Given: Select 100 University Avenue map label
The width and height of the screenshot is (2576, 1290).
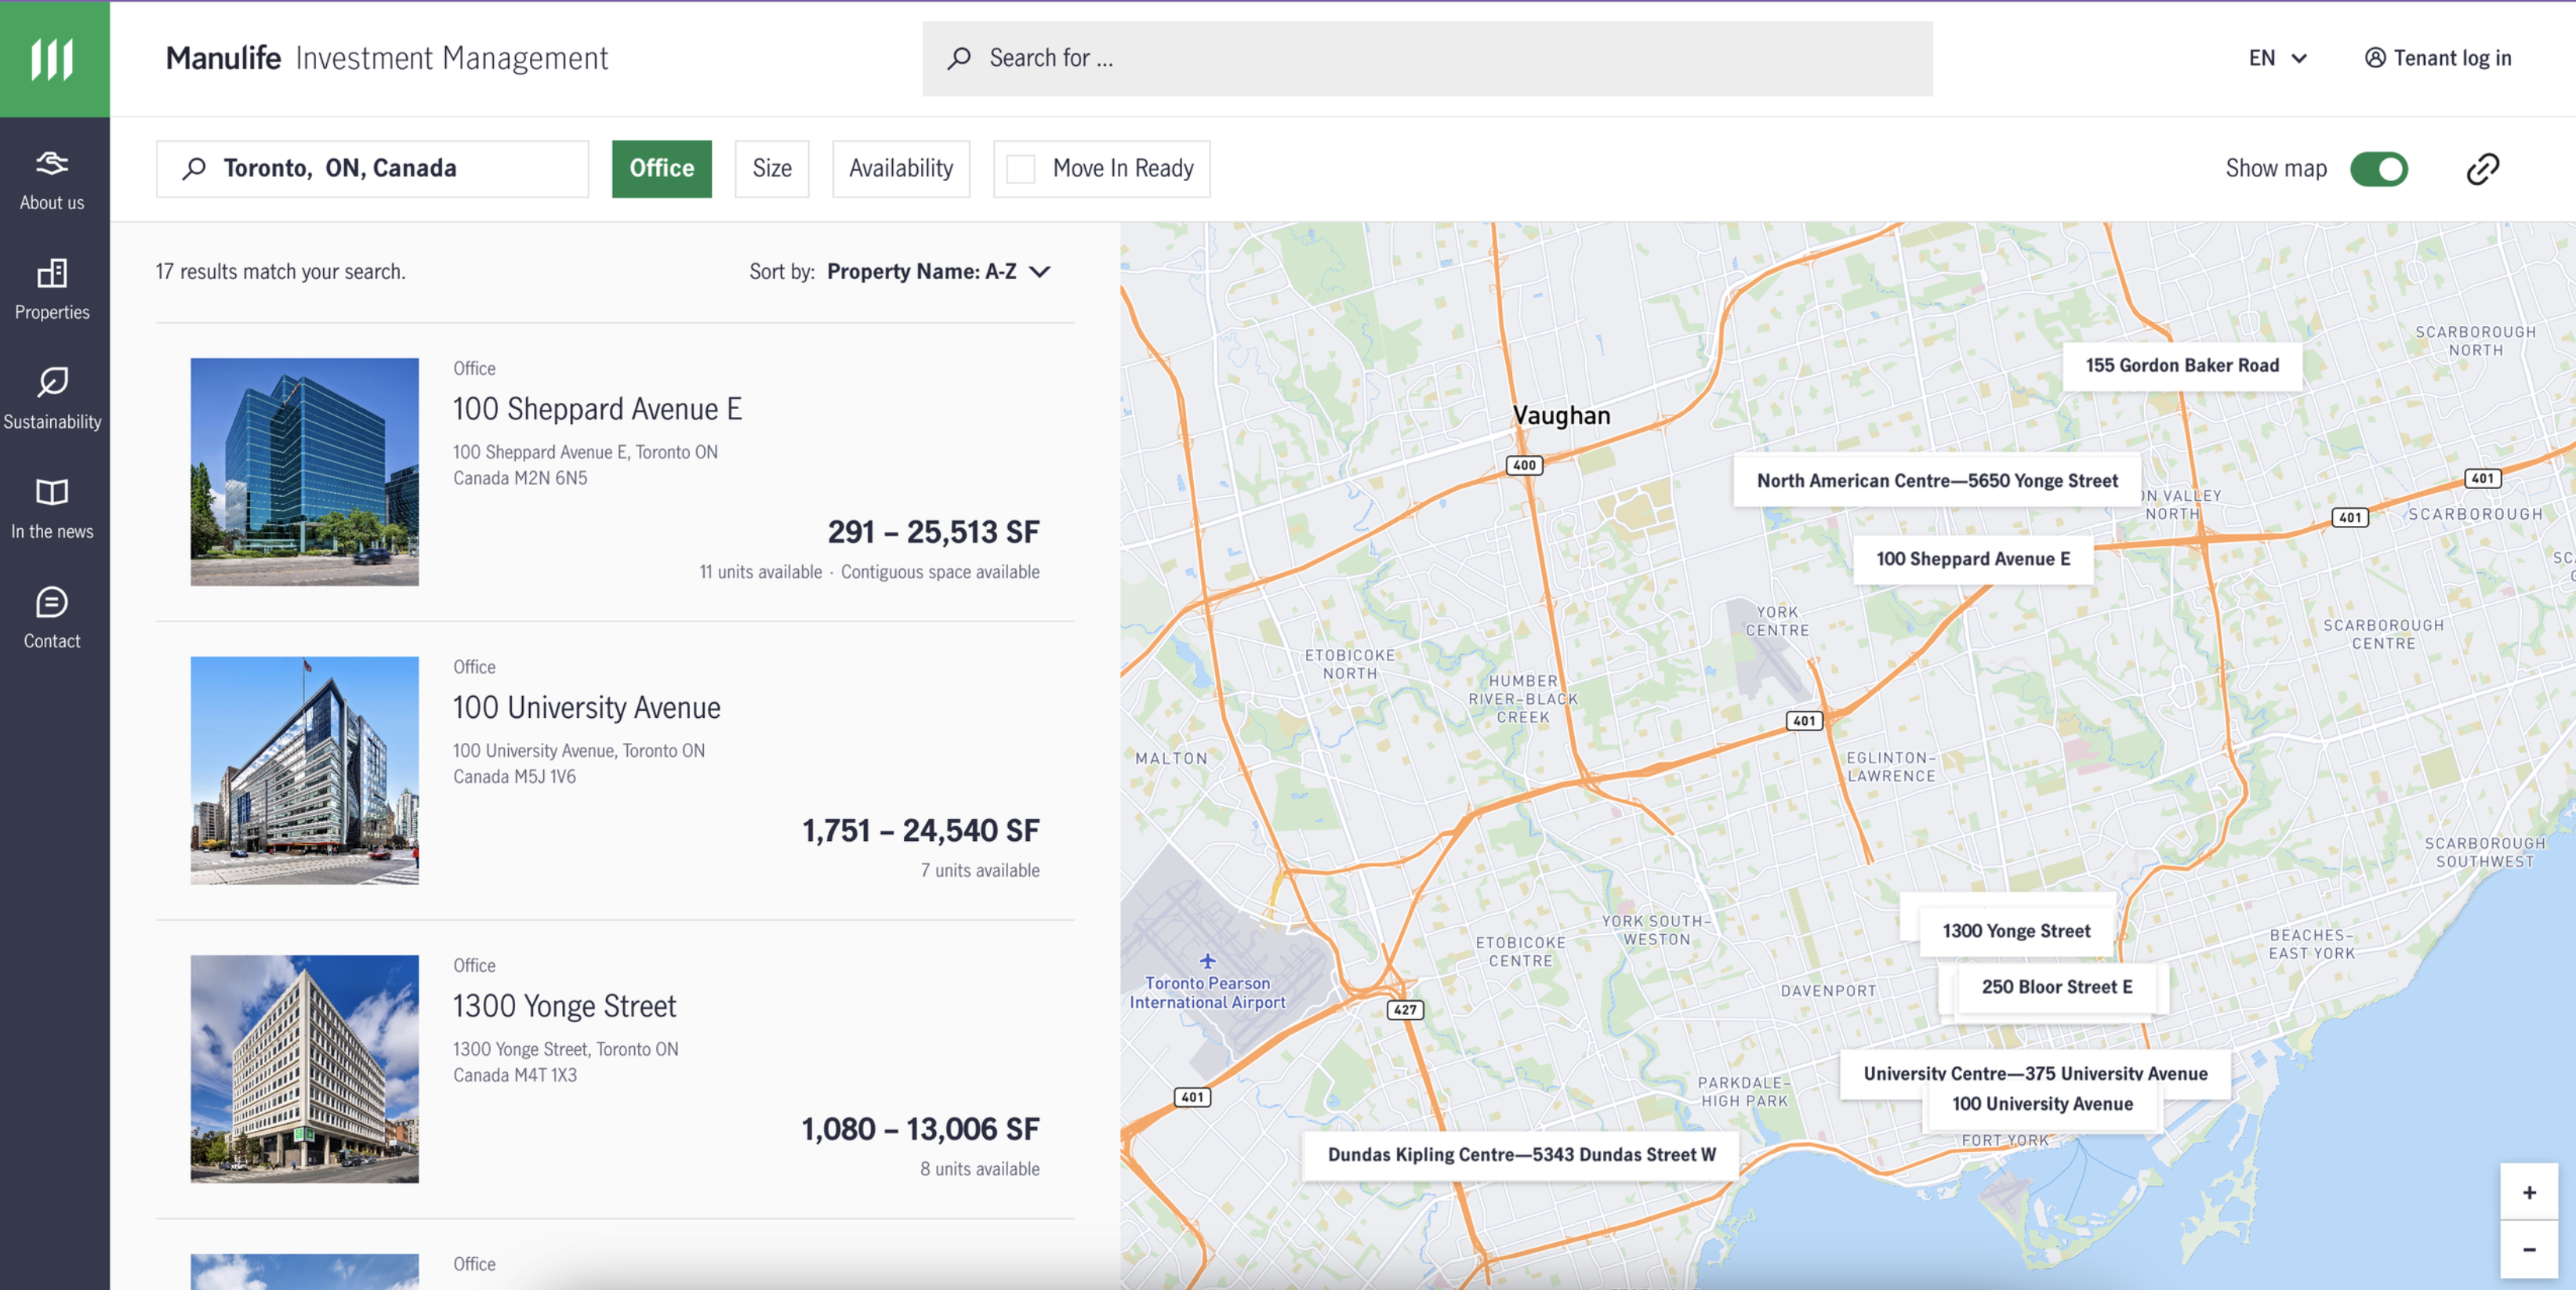Looking at the screenshot, I should (2042, 1104).
